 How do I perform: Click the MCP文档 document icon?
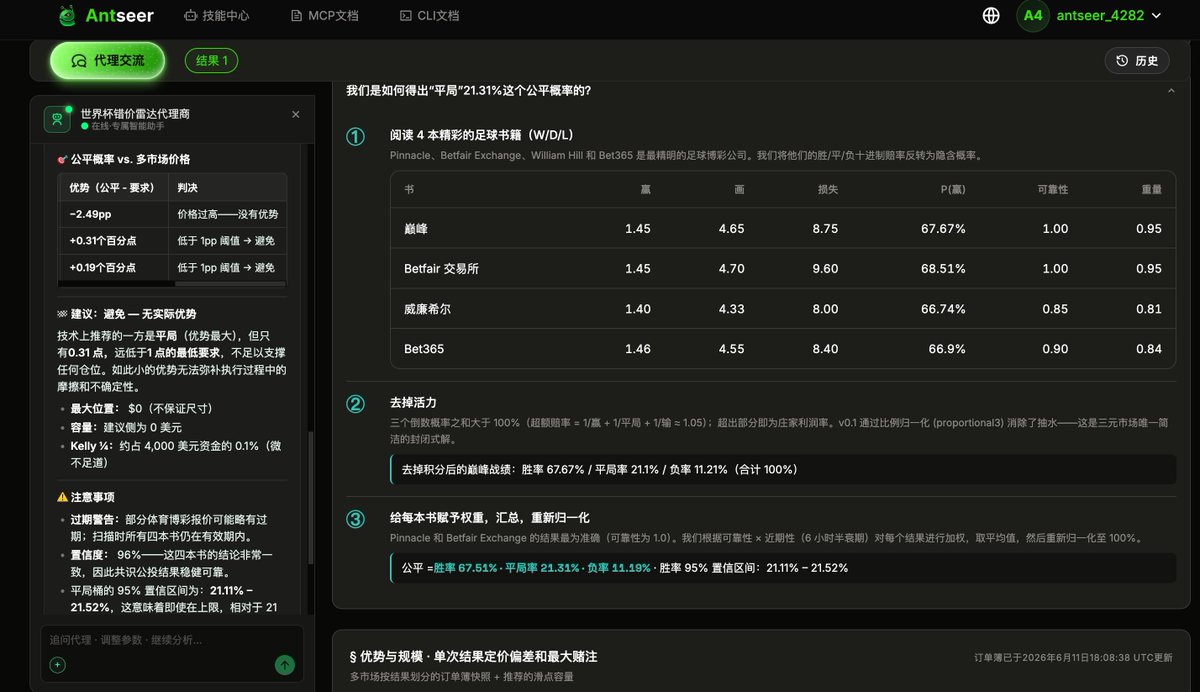point(296,16)
